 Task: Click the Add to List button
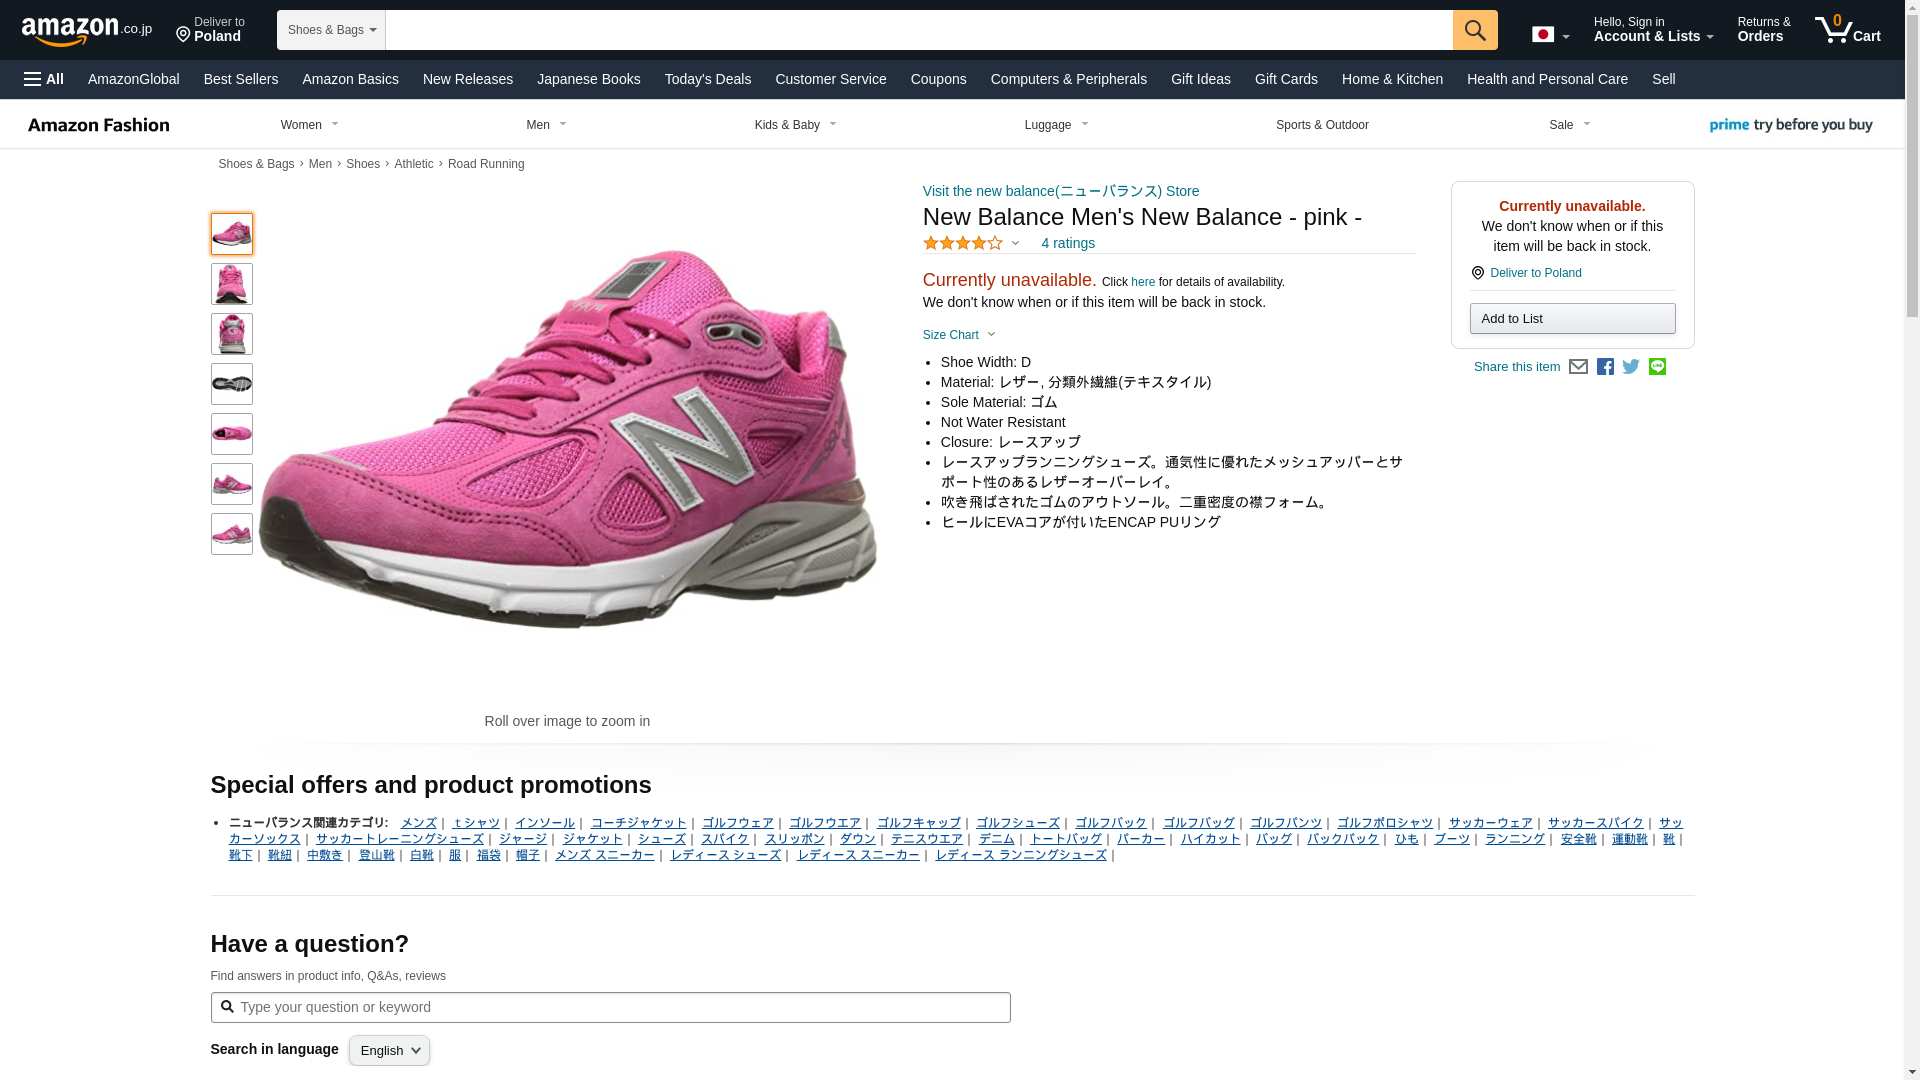(x=1572, y=319)
